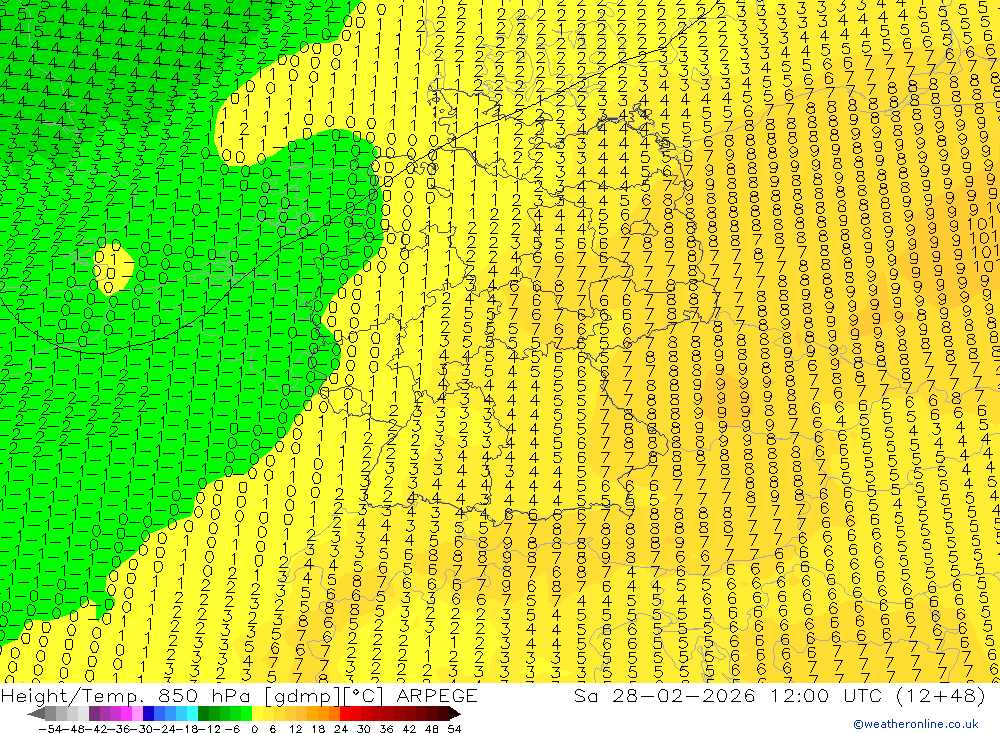Image resolution: width=1000 pixels, height=733 pixels.
Task: Click the cyan legend swatch near -18
Action: pos(192,714)
